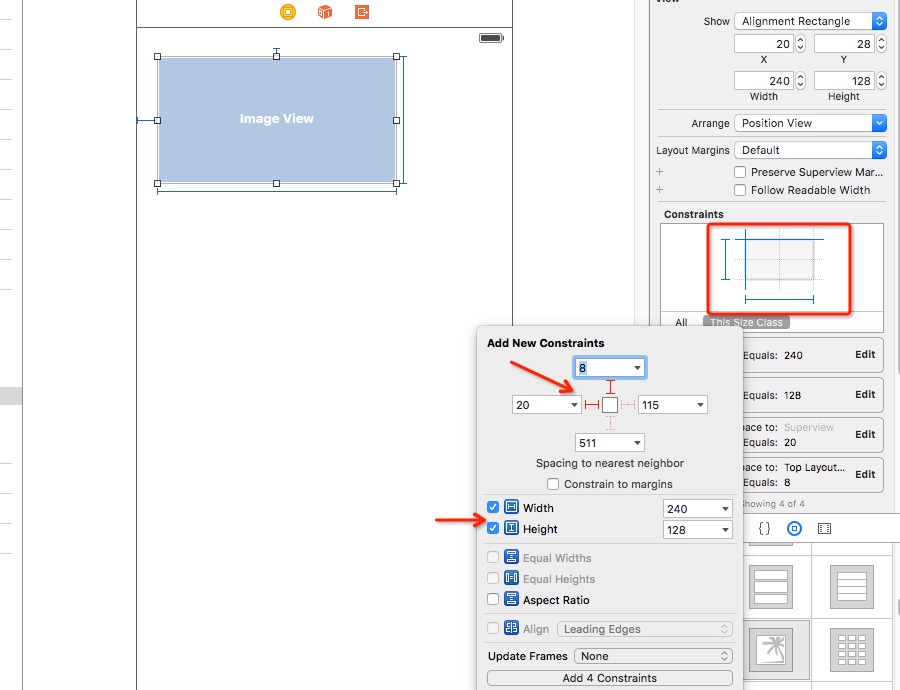Select the First Responder cube icon
This screenshot has height=690, width=900.
(325, 11)
